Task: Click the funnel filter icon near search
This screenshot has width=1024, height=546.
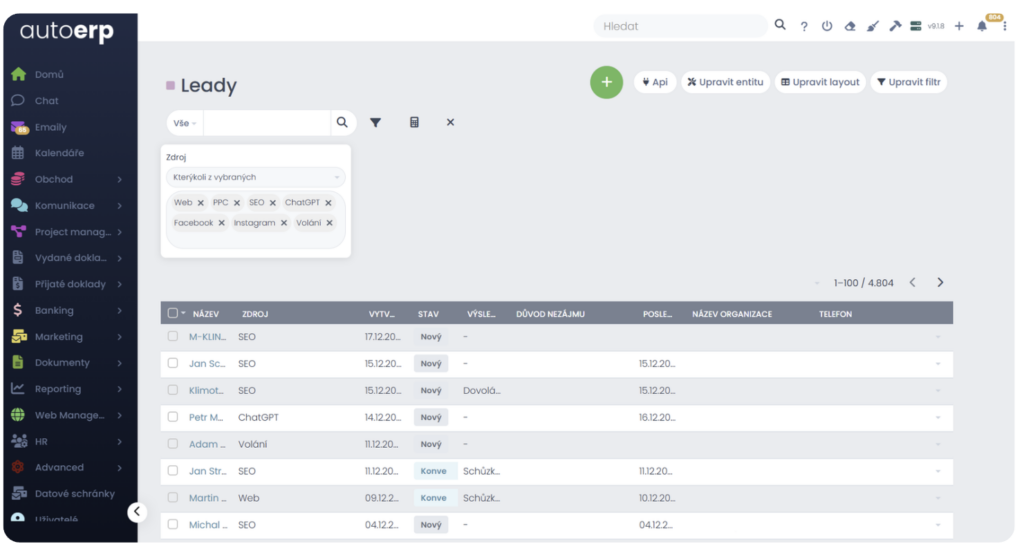Action: (x=376, y=122)
